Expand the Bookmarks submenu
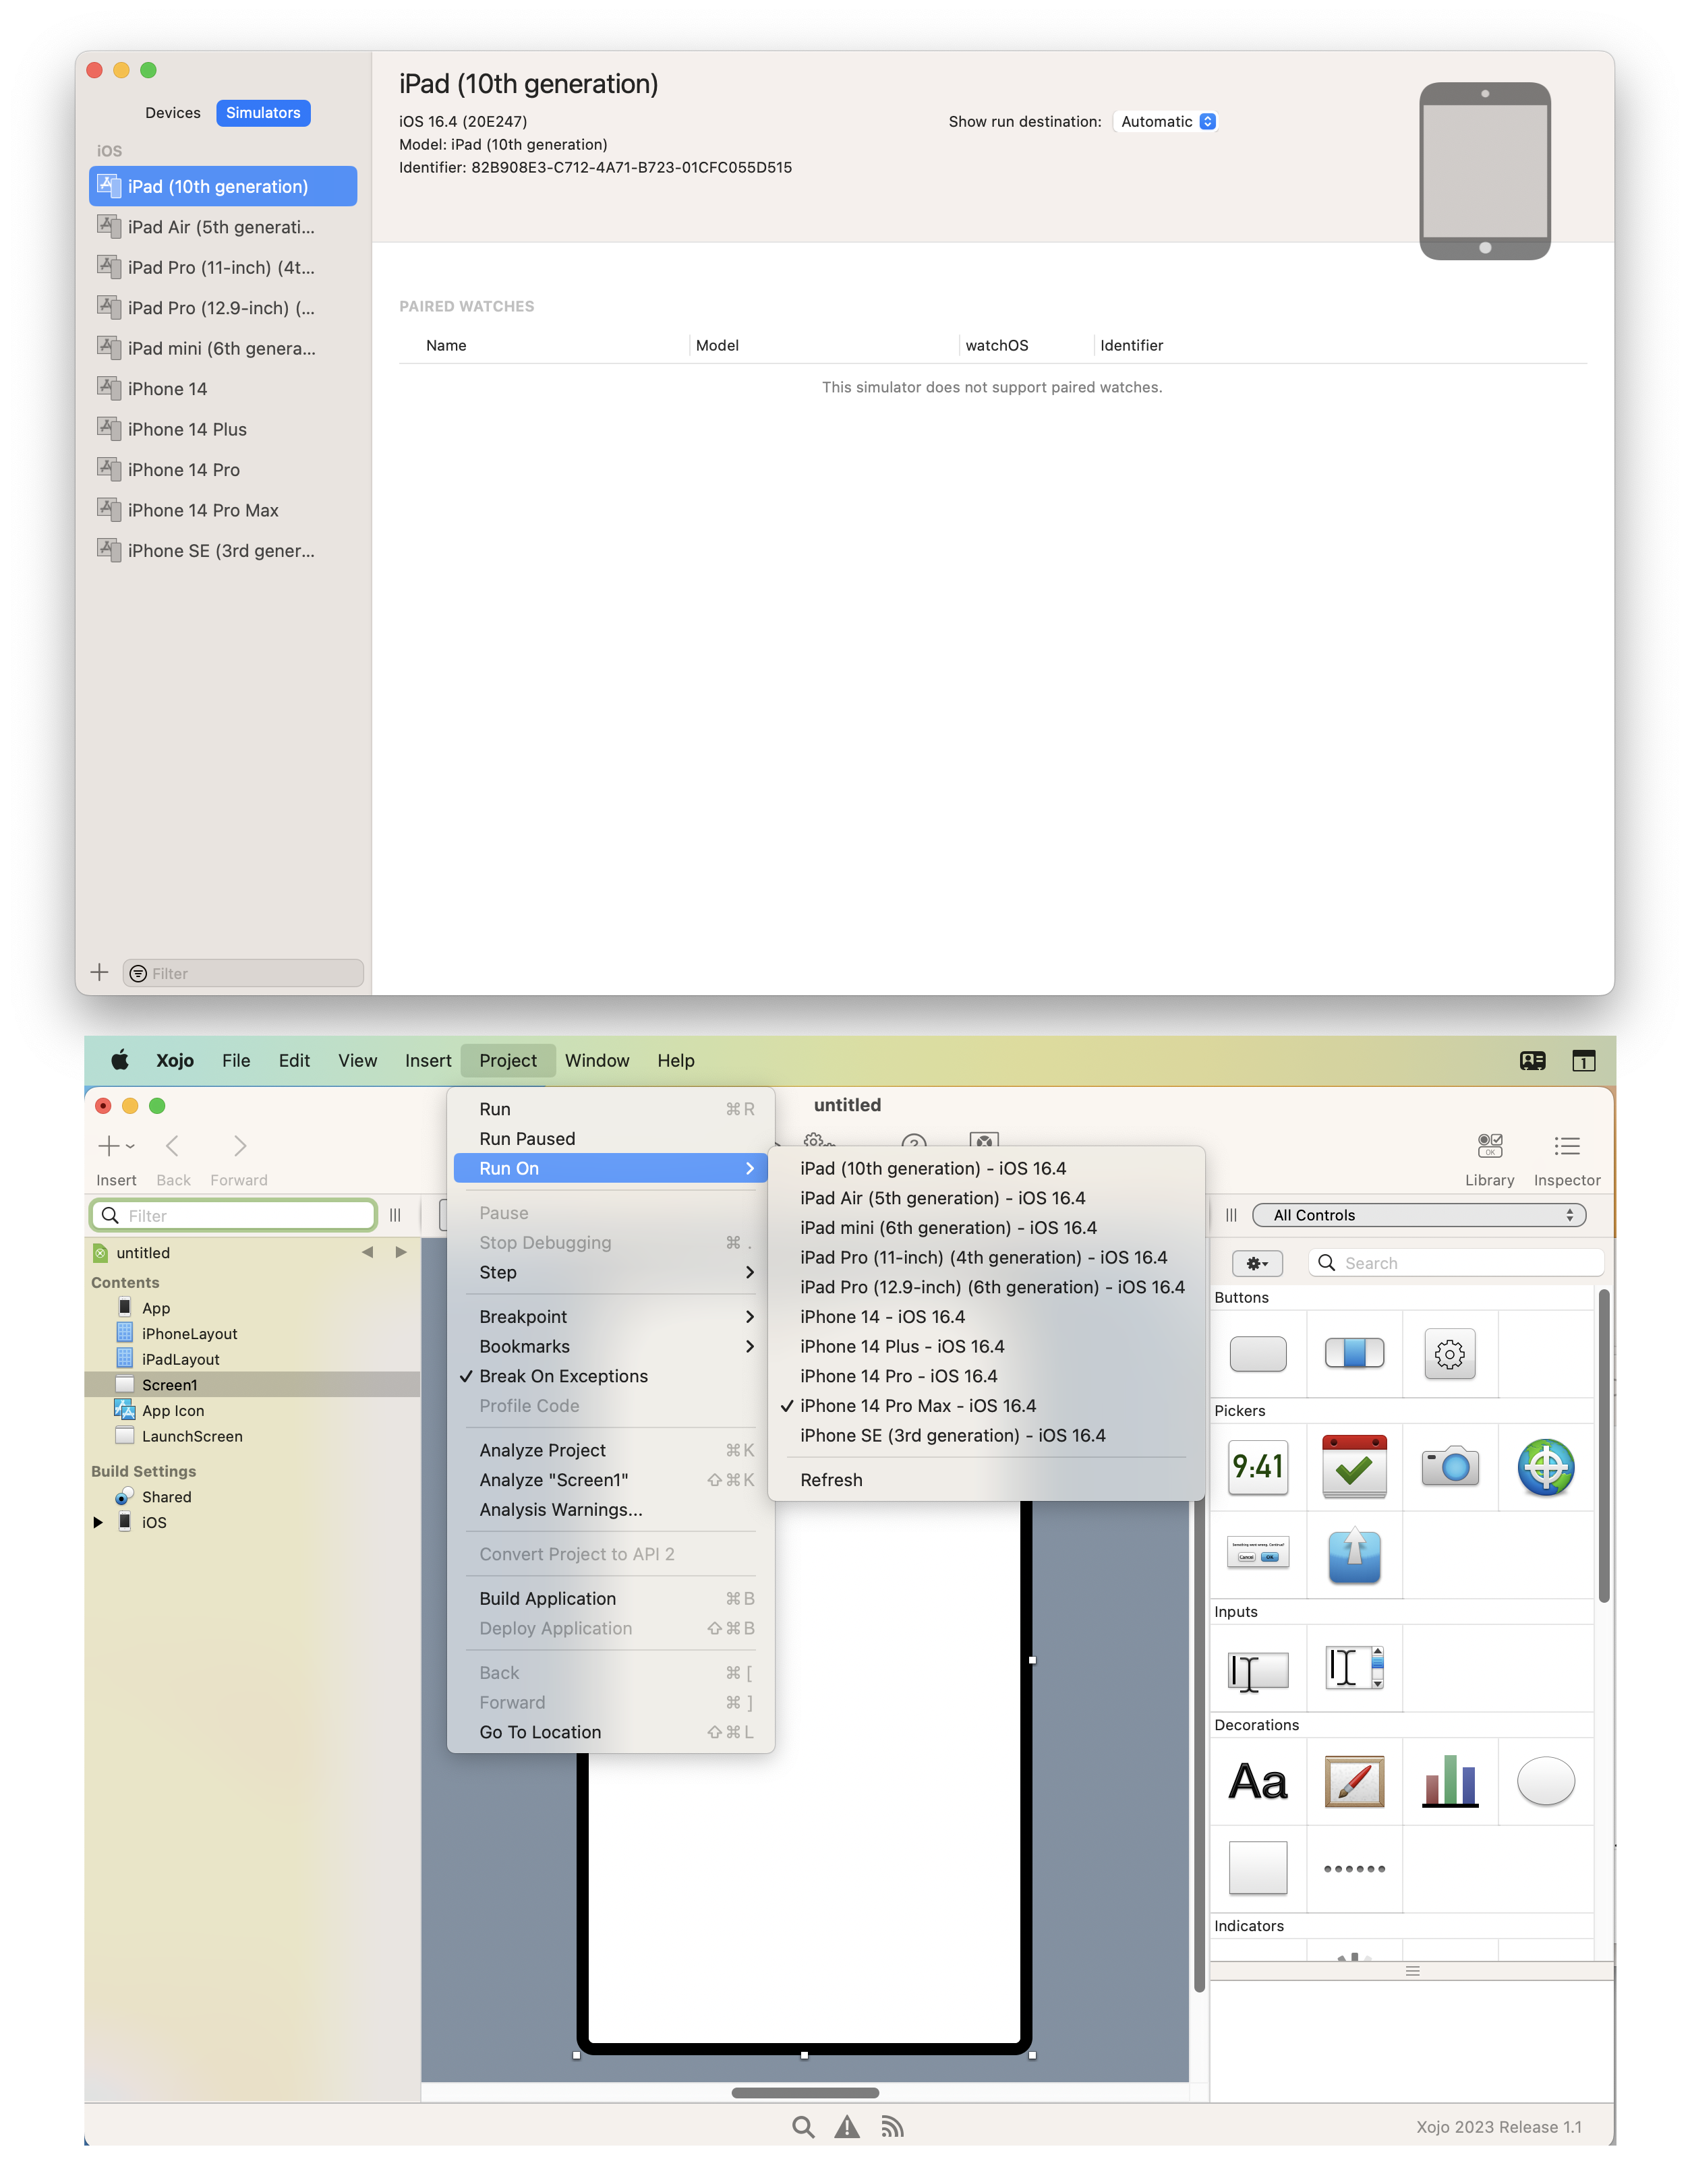 [x=611, y=1346]
